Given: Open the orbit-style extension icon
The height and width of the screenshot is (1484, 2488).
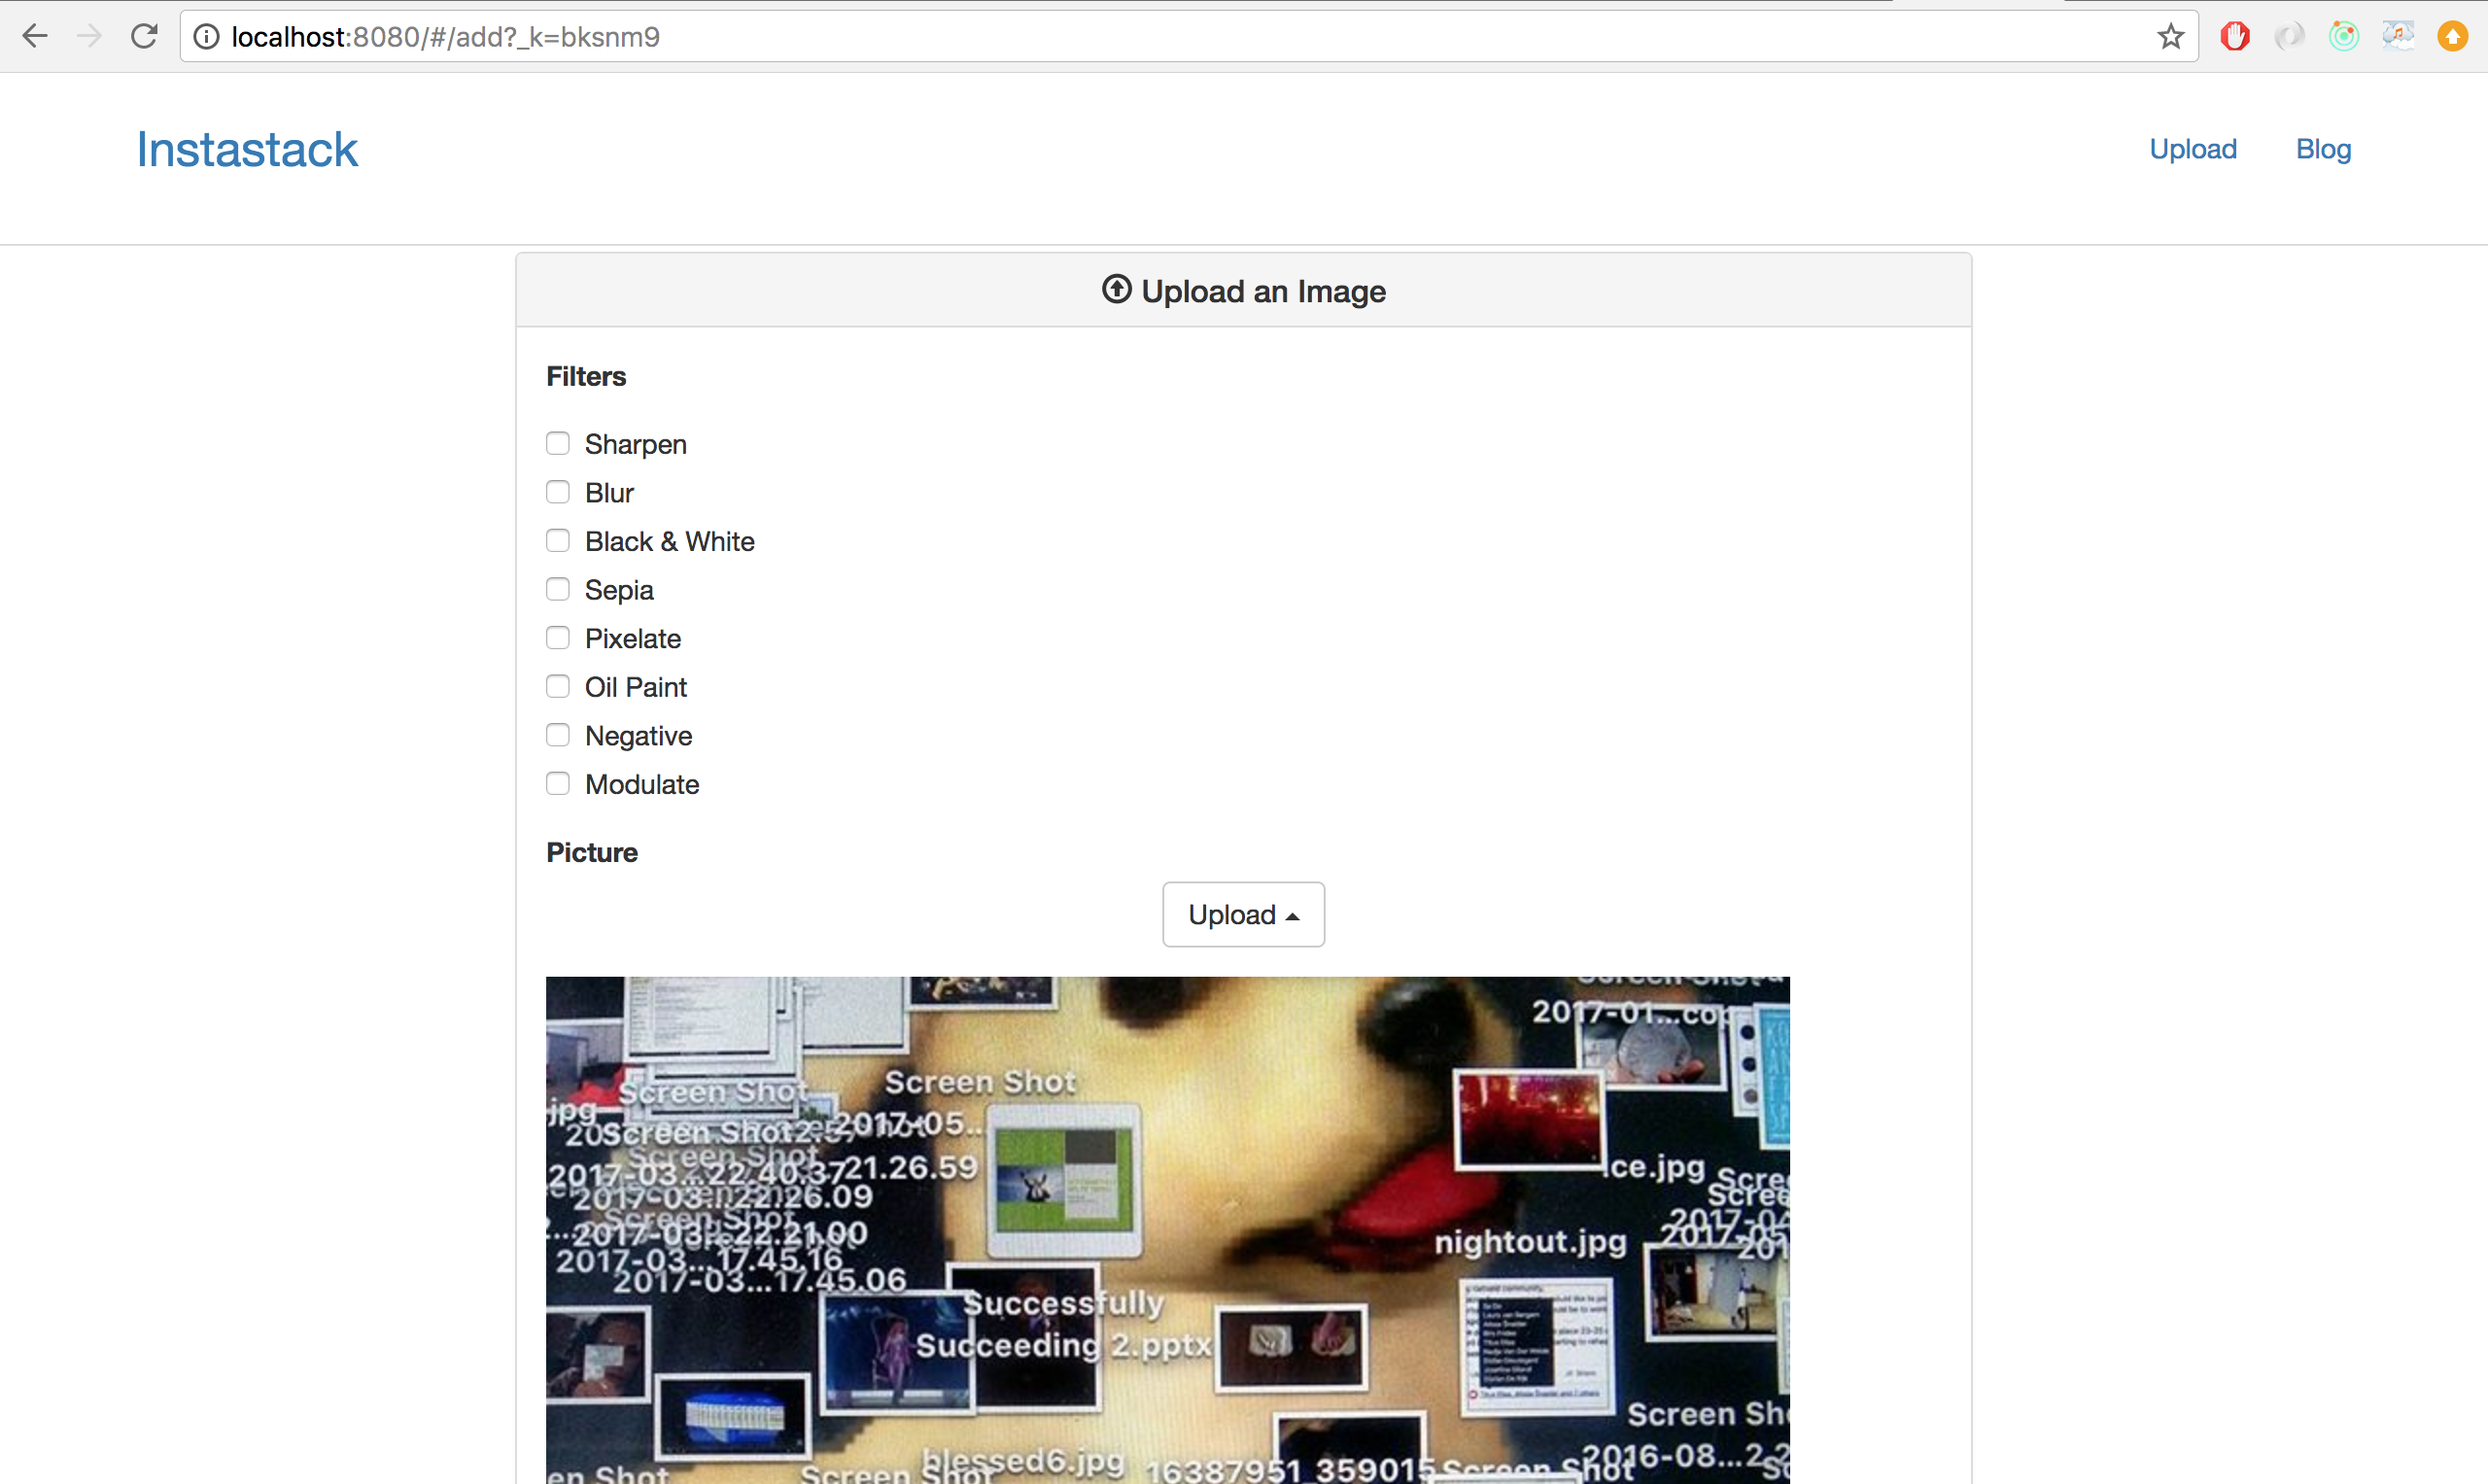Looking at the screenshot, I should coord(2343,36).
